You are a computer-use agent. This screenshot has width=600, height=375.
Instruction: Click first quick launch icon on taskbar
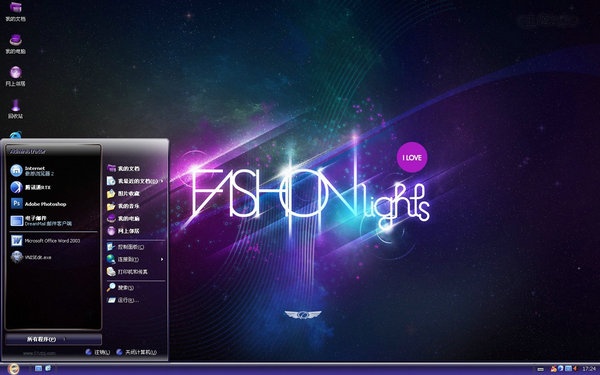(38, 368)
